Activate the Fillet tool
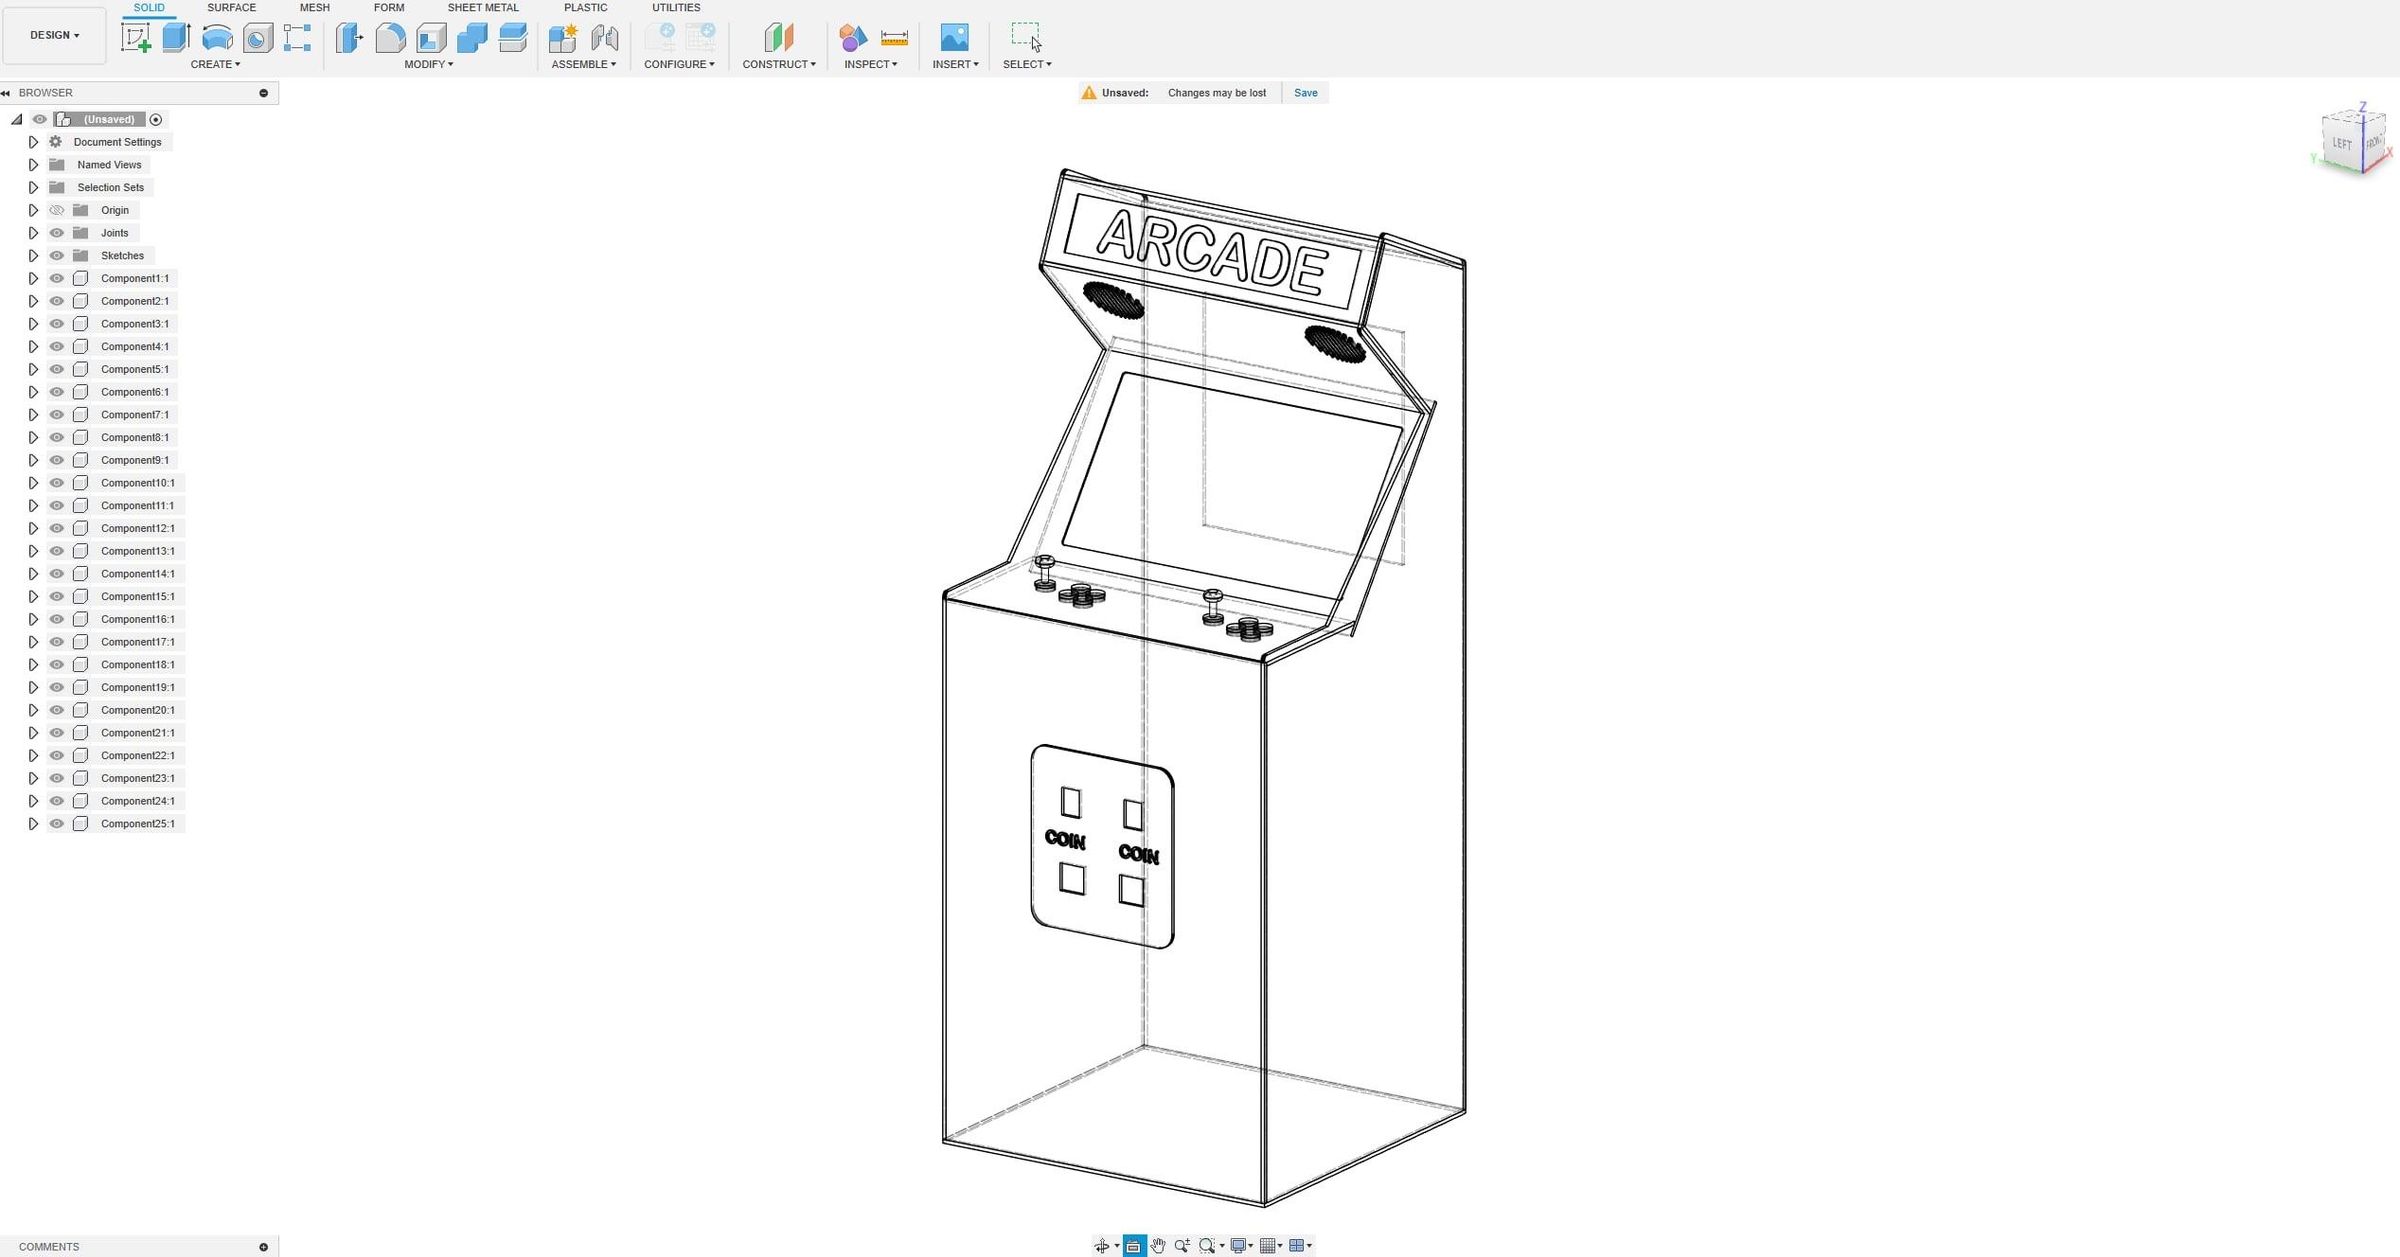Screen dimensions: 2400x1257 (x=390, y=37)
